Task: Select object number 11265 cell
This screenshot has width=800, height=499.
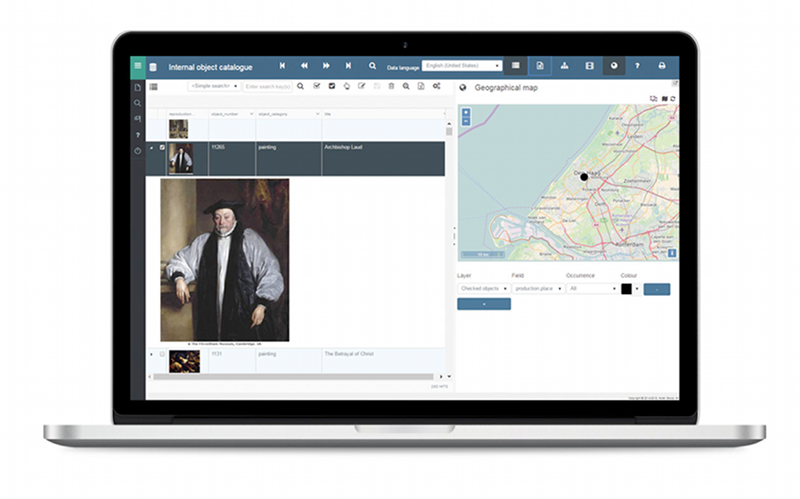Action: tap(232, 159)
